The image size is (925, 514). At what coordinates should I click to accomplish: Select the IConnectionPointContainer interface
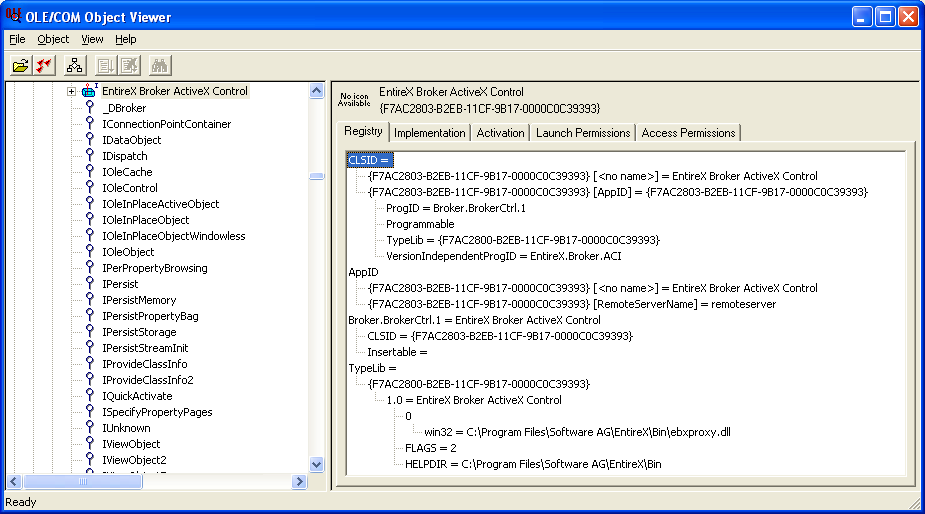click(x=167, y=124)
